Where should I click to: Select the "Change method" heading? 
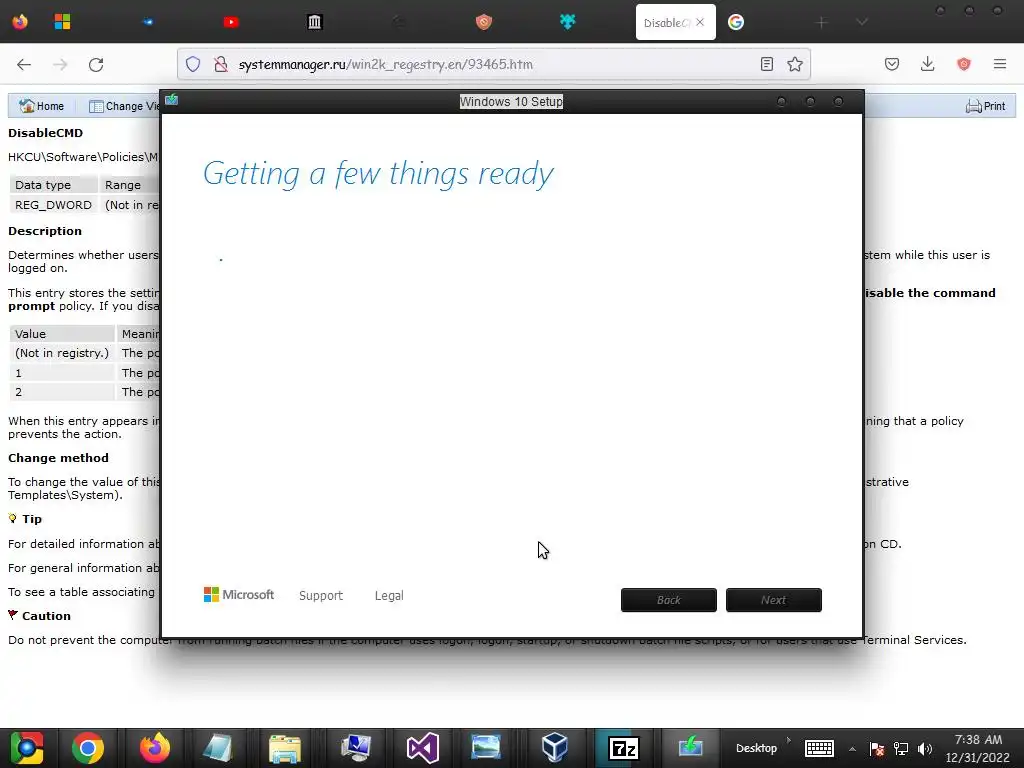click(58, 458)
